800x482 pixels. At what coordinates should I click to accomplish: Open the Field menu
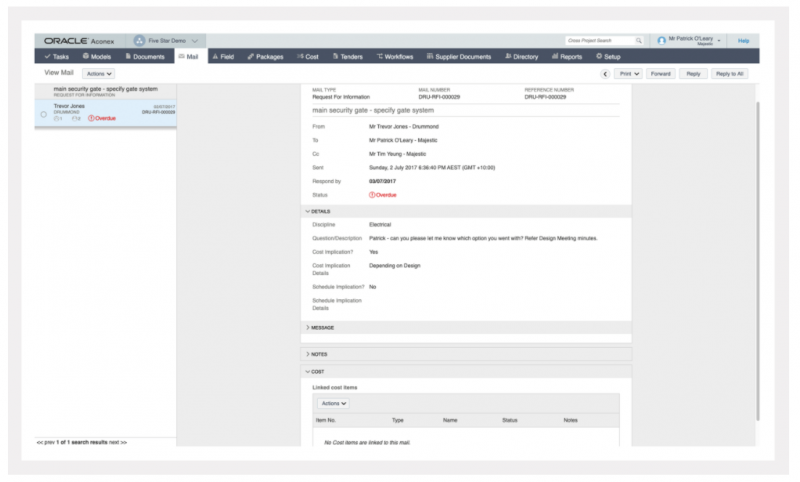click(x=223, y=57)
